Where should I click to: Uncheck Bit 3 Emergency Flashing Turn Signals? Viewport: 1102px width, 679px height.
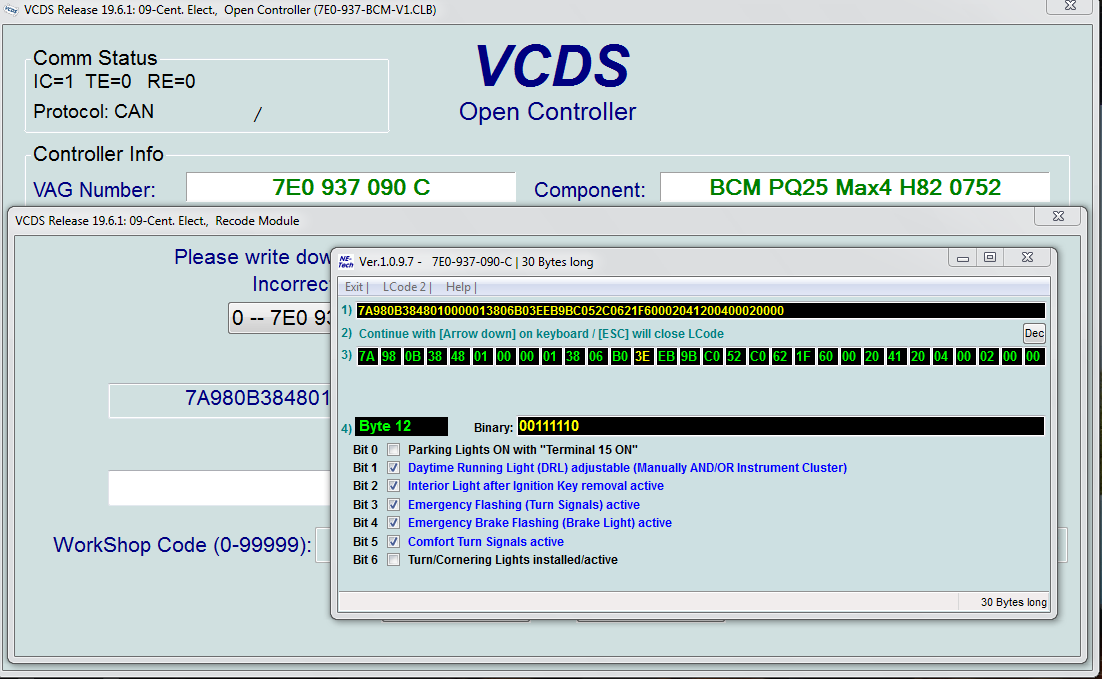[394, 505]
